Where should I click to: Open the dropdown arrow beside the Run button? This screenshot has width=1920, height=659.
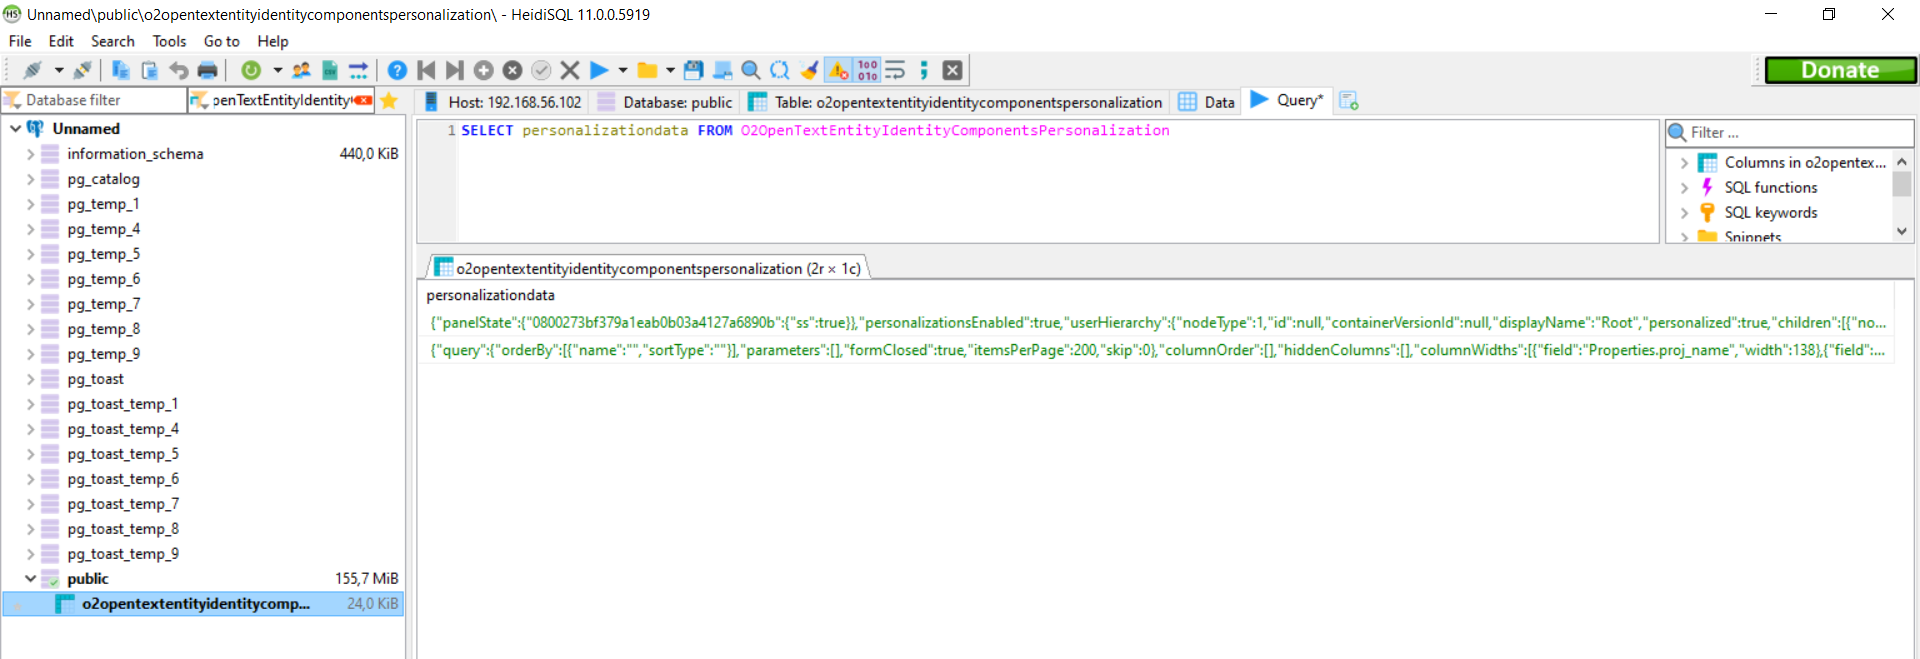[622, 70]
